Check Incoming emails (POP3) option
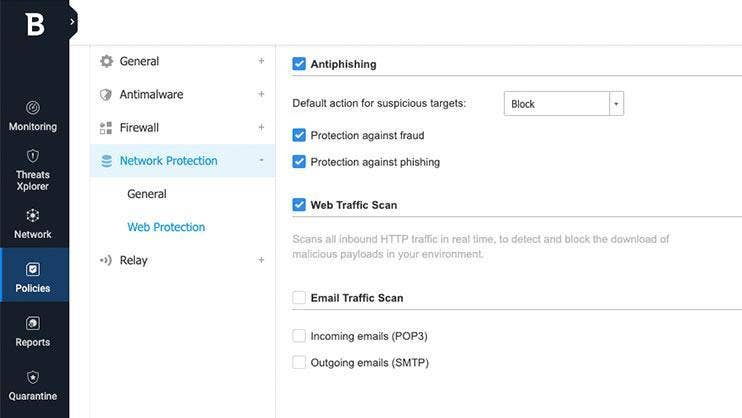This screenshot has height=418, width=742. (299, 336)
